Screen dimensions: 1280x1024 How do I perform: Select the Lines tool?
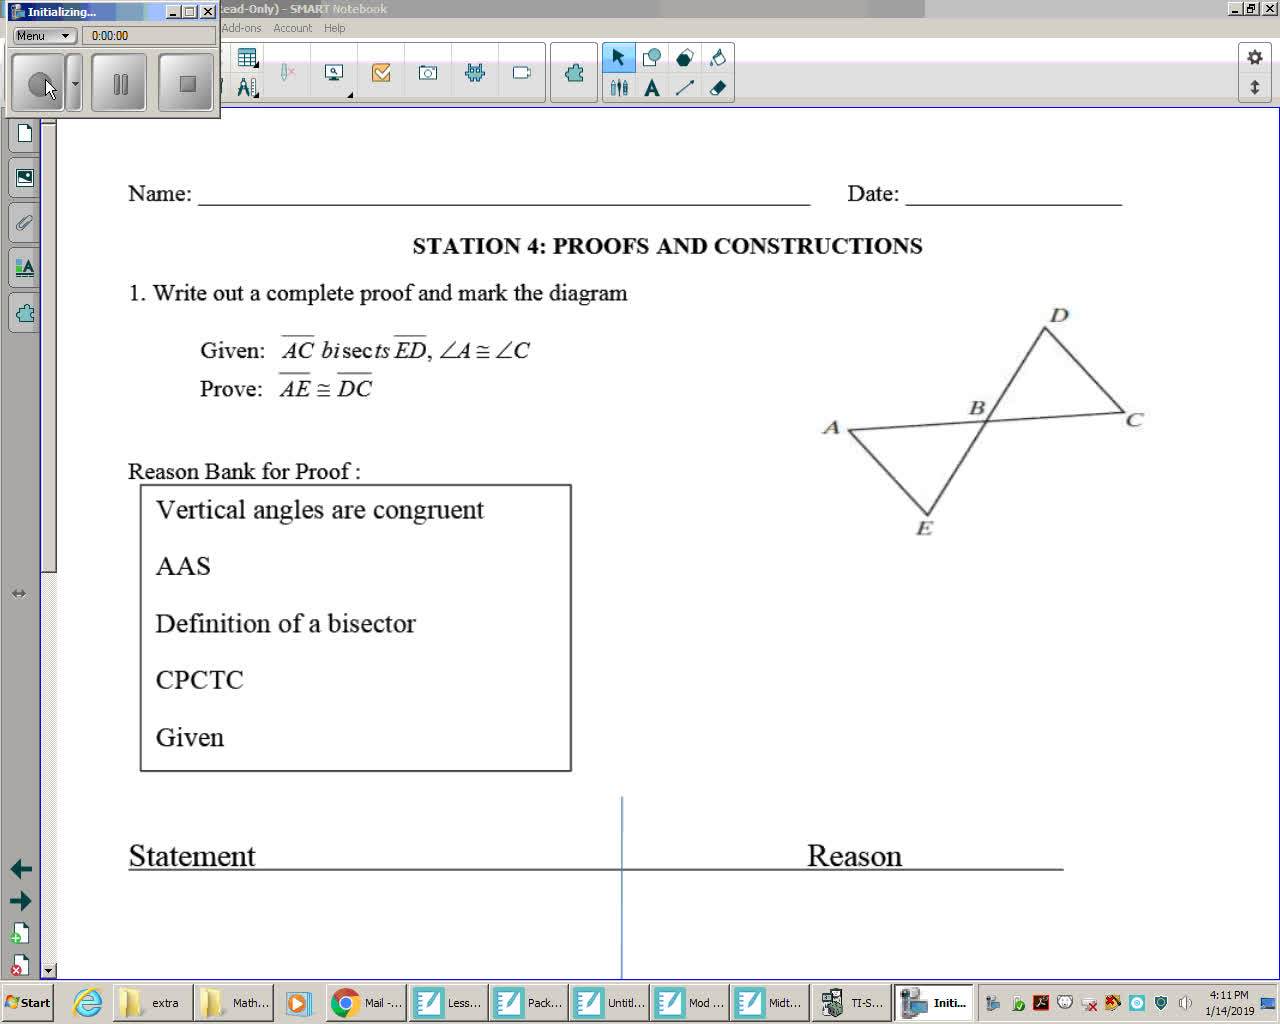(x=685, y=88)
